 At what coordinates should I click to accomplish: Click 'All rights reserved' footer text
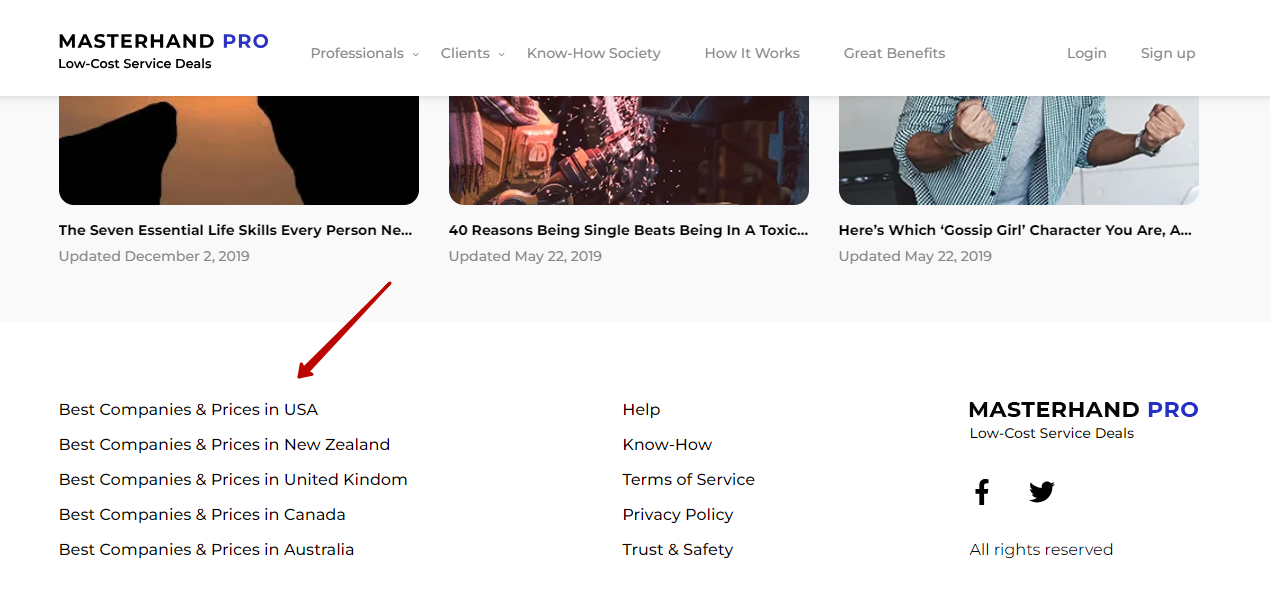click(1041, 550)
